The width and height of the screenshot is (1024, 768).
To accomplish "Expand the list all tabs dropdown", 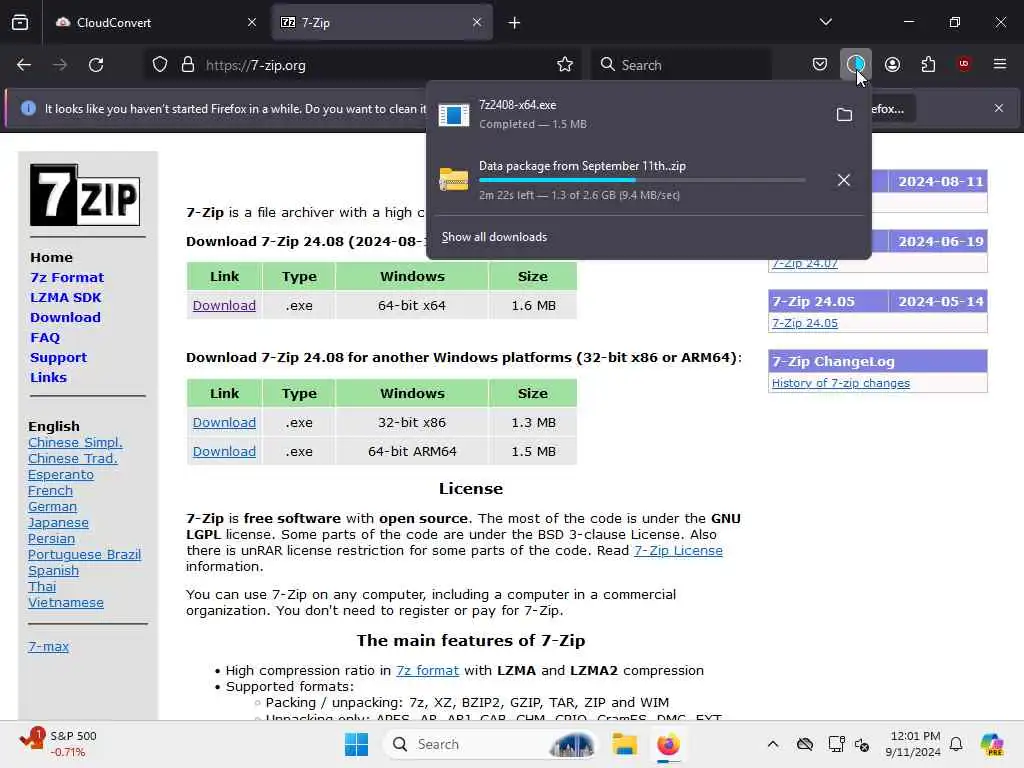I will [826, 22].
